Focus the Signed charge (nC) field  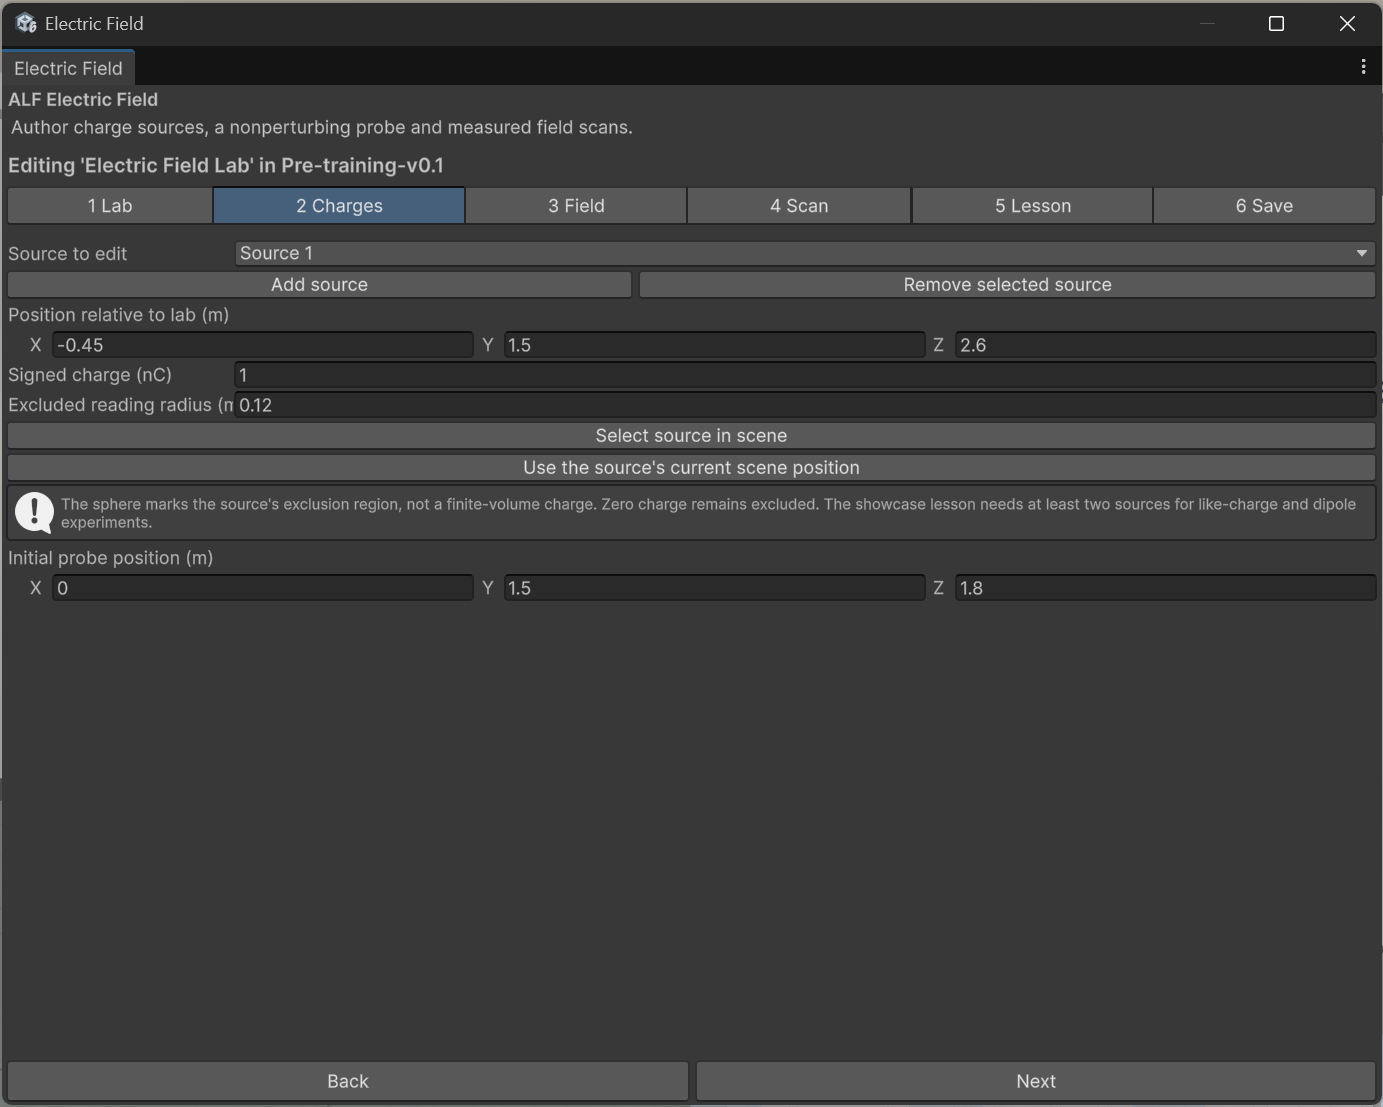coord(805,375)
